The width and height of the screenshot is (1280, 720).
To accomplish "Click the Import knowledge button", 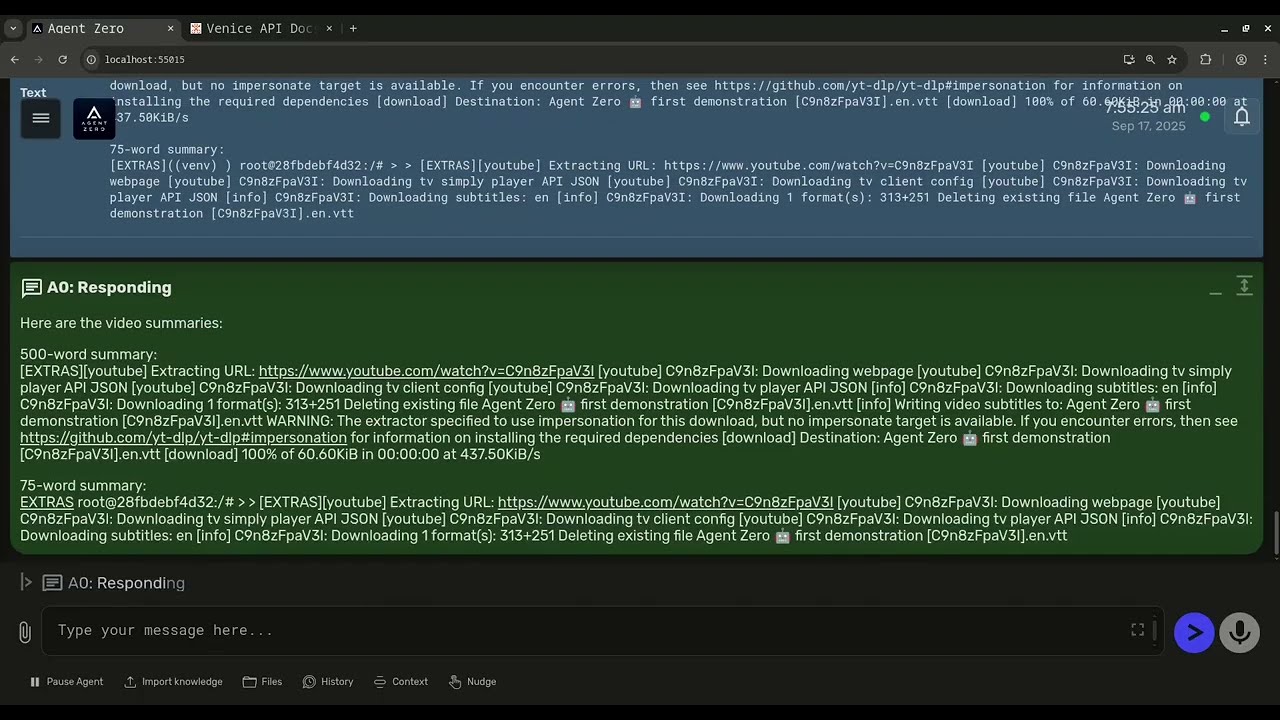I will tap(173, 682).
